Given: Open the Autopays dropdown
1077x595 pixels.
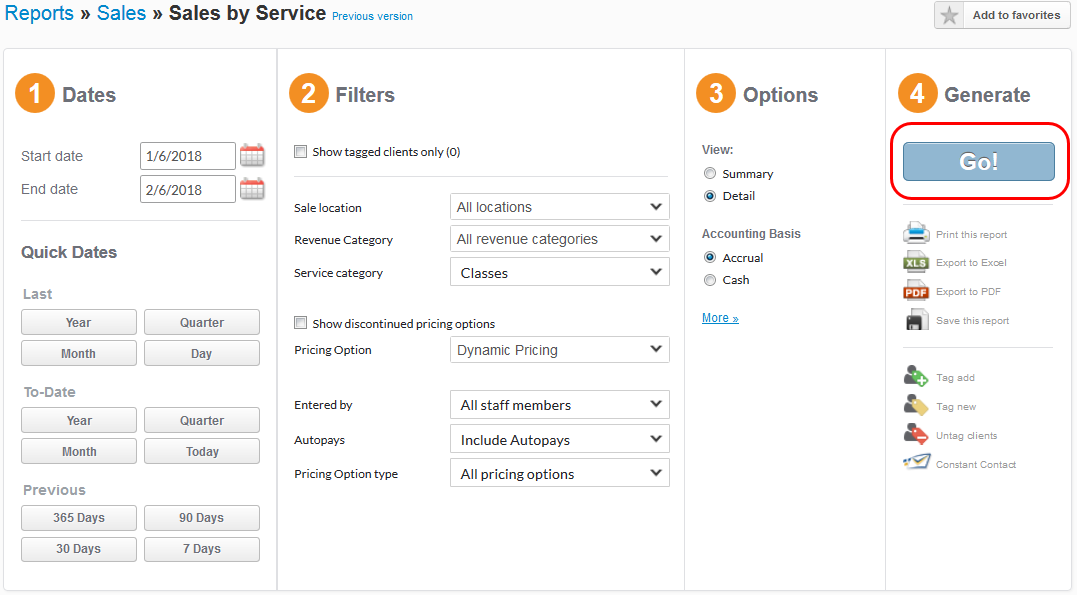Looking at the screenshot, I should tap(559, 438).
